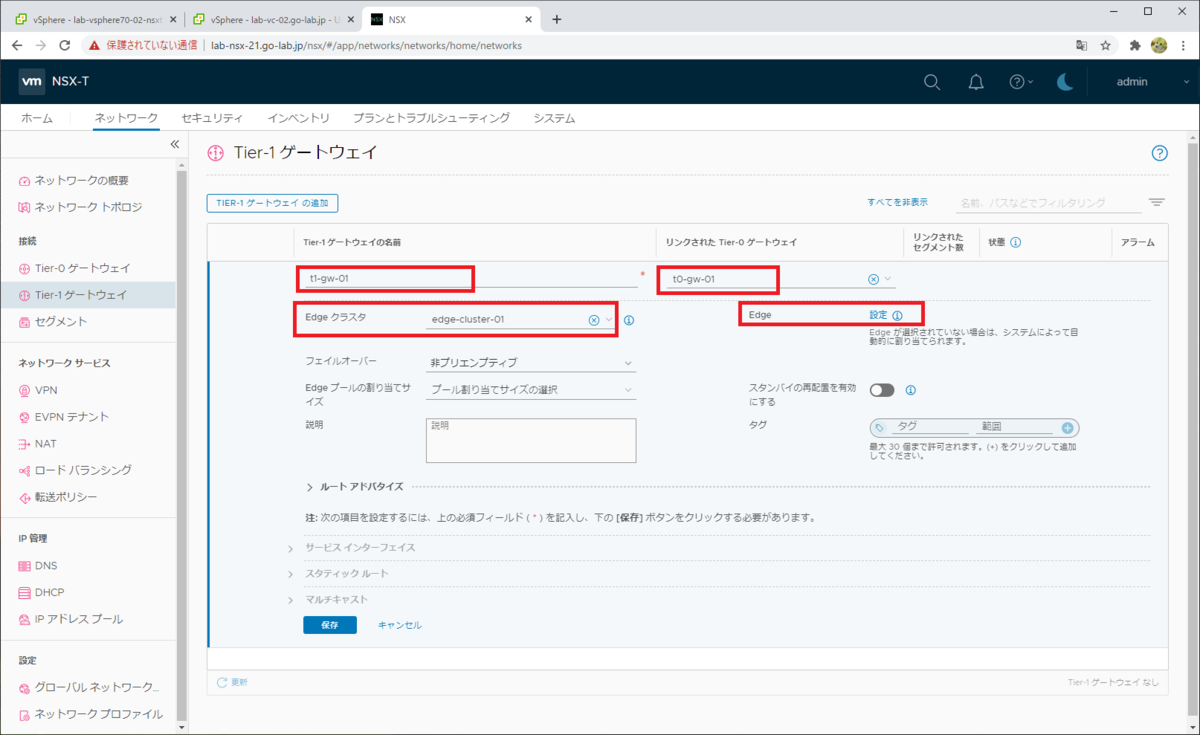Viewport: 1200px width, 735px height.
Task: Open ネットワーク トポロジ in sidebar
Action: [88, 207]
